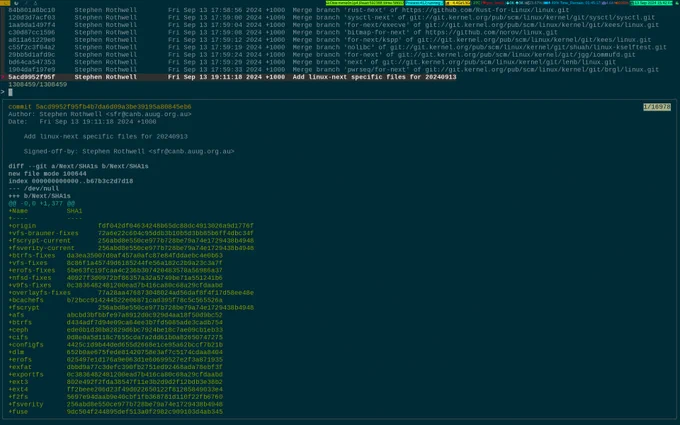Click the 1/16978 preview line indicator
Image resolution: width=680 pixels, height=425 pixels.
click(657, 107)
